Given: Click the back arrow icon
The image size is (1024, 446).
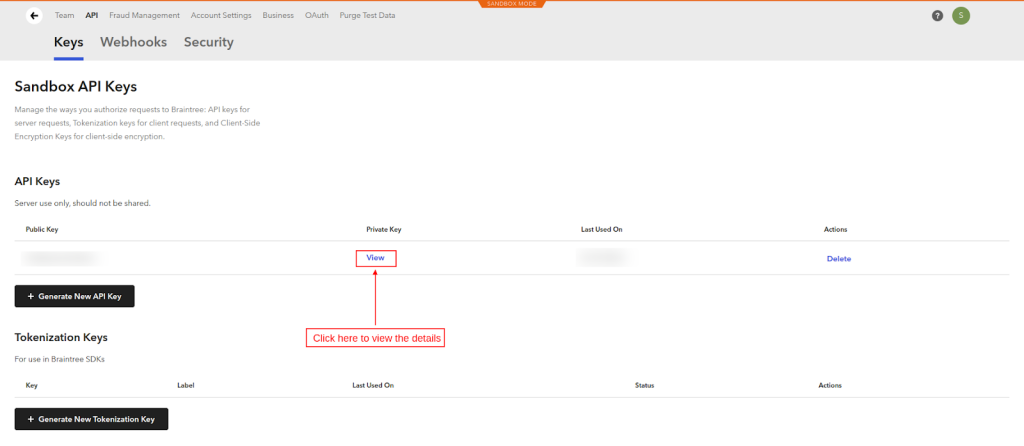Looking at the screenshot, I should [34, 16].
